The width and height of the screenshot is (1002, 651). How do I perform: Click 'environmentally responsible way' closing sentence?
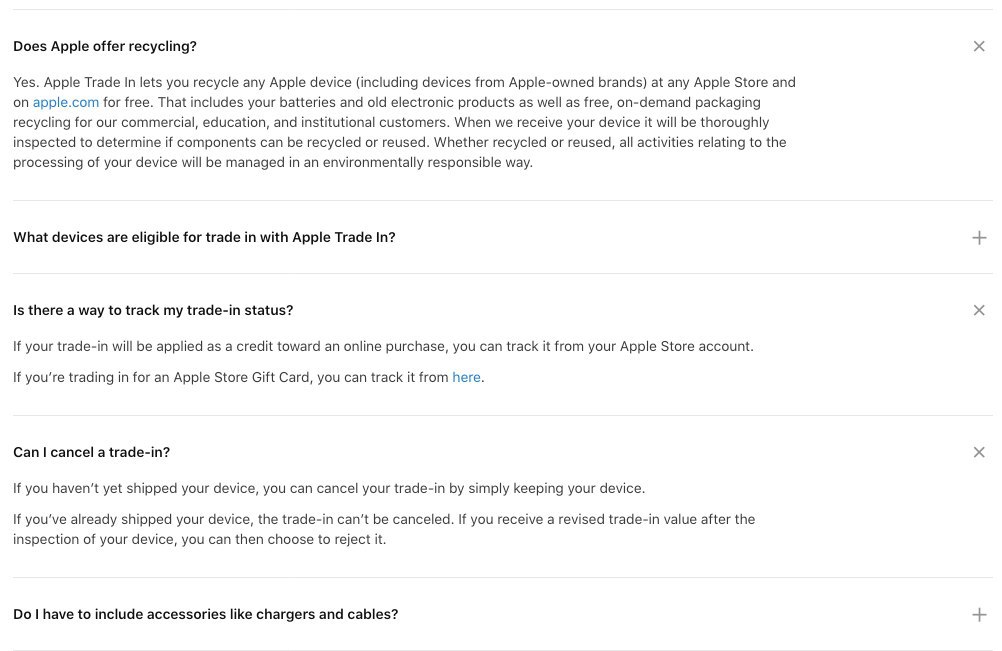click(273, 162)
